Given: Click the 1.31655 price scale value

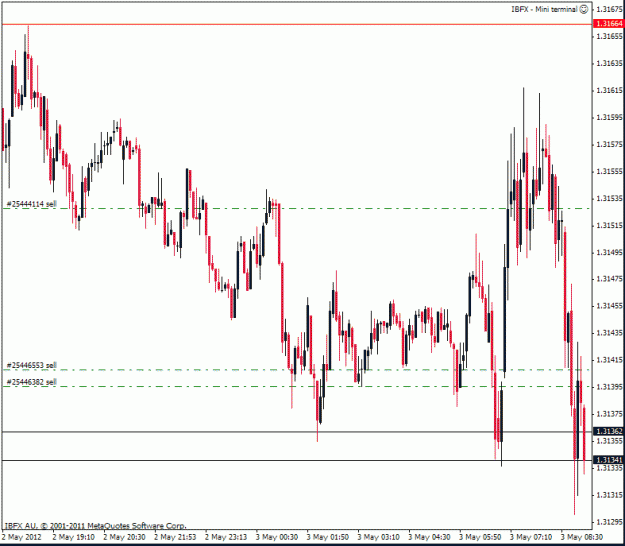Looking at the screenshot, I should [609, 36].
